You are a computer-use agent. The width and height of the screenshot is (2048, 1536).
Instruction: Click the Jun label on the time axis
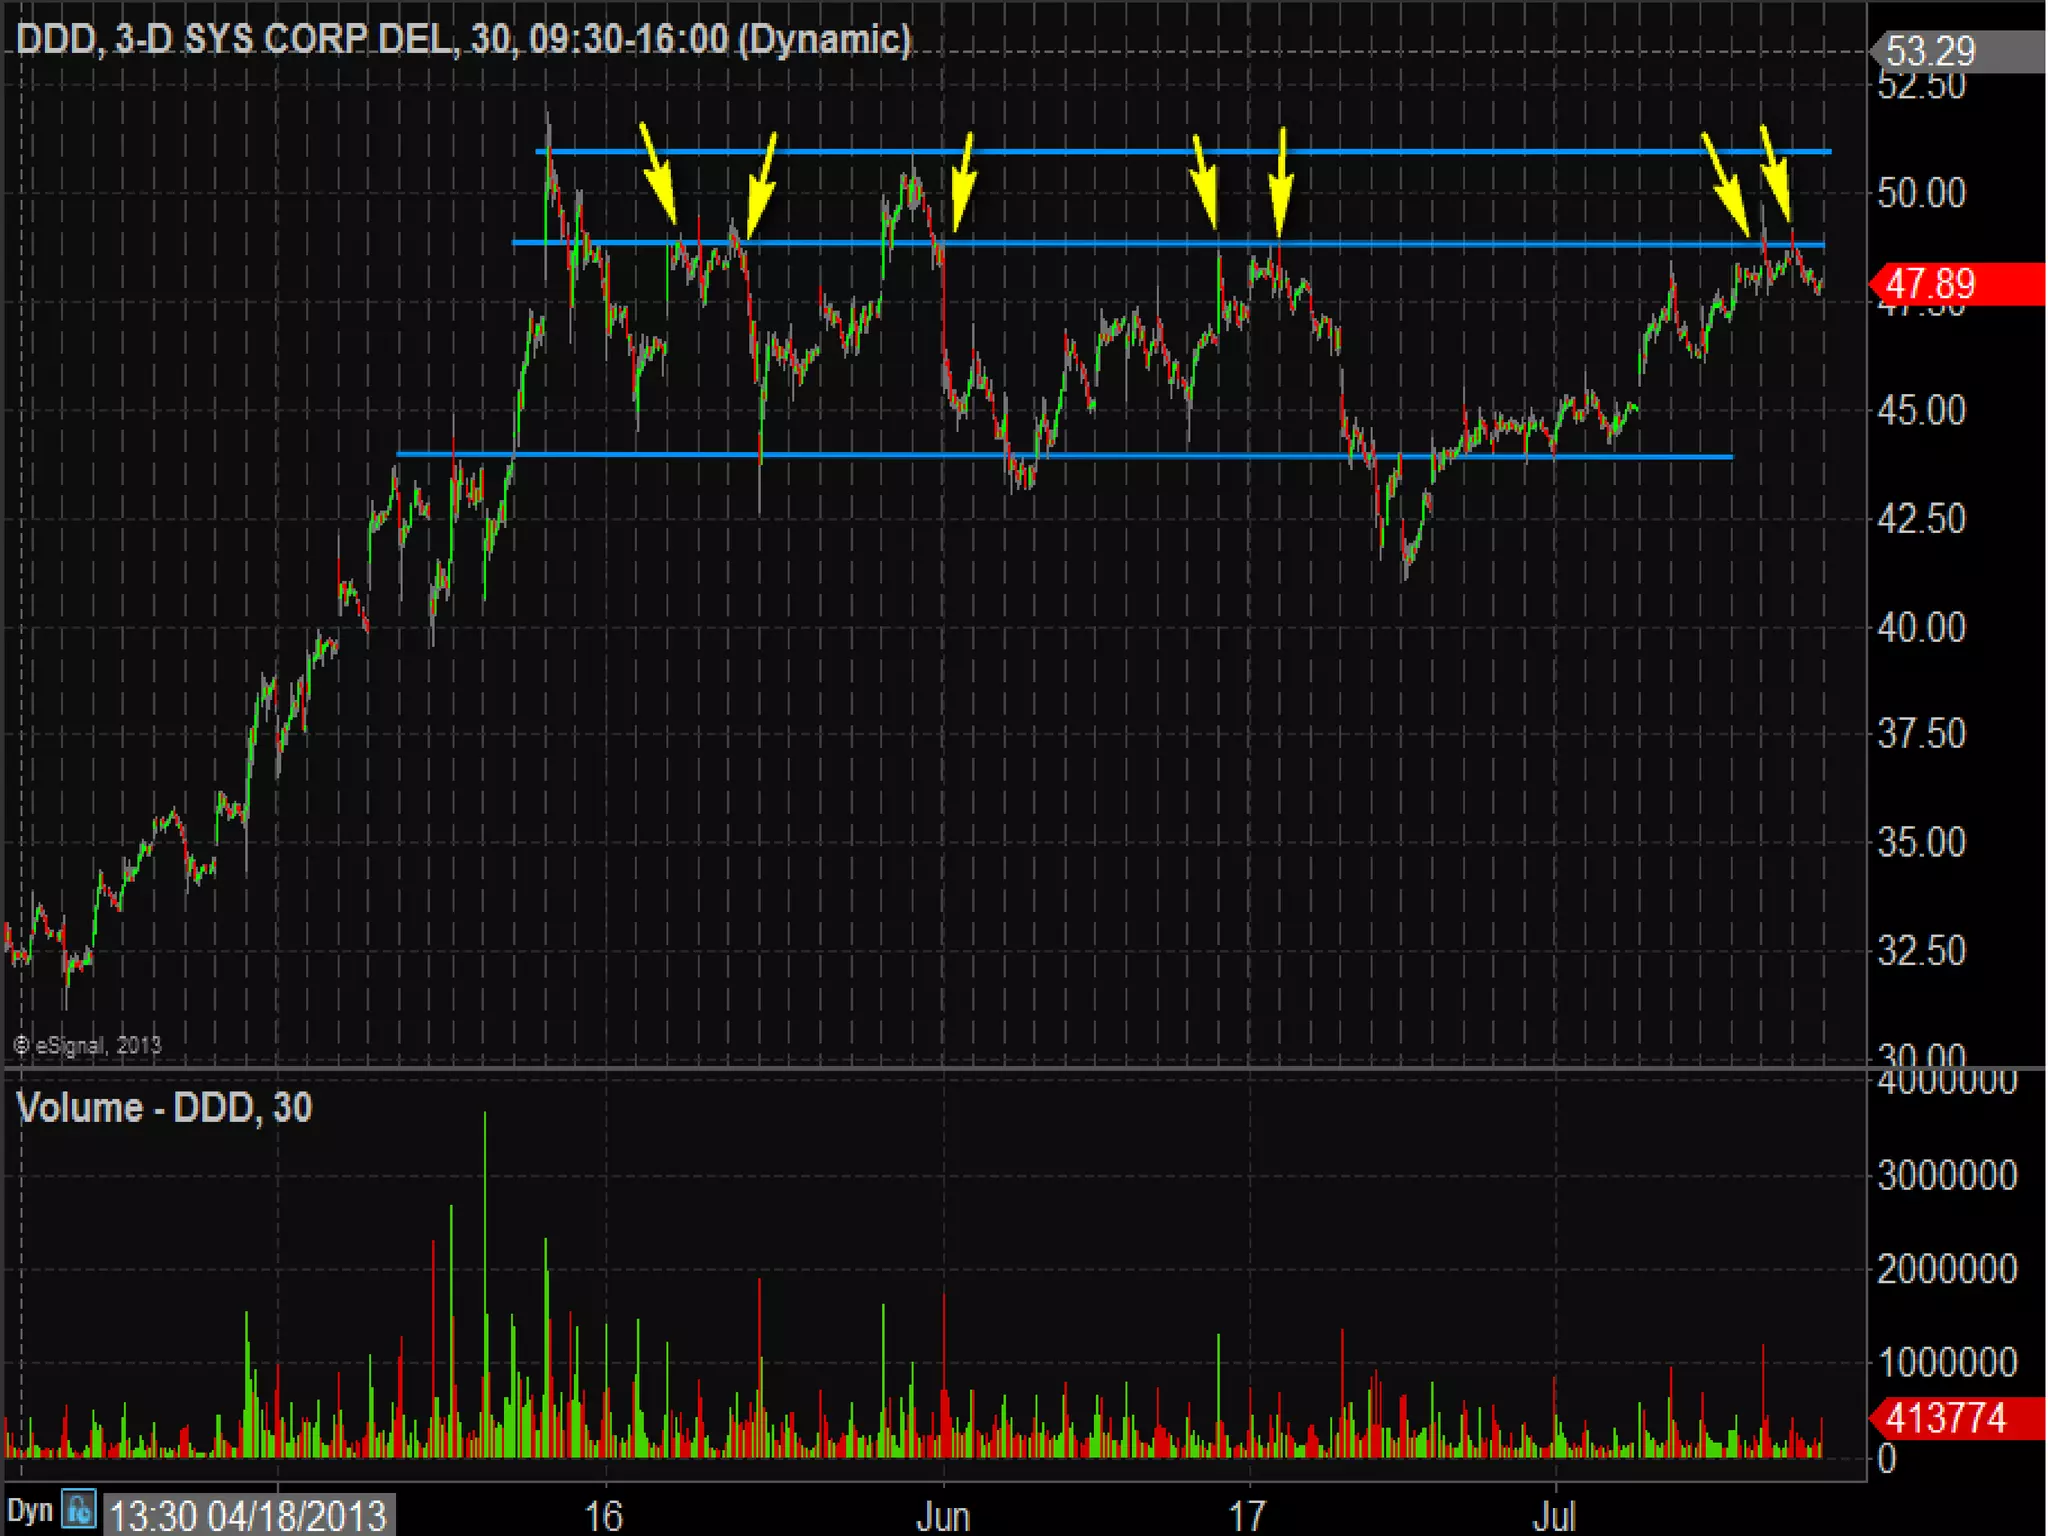(943, 1516)
